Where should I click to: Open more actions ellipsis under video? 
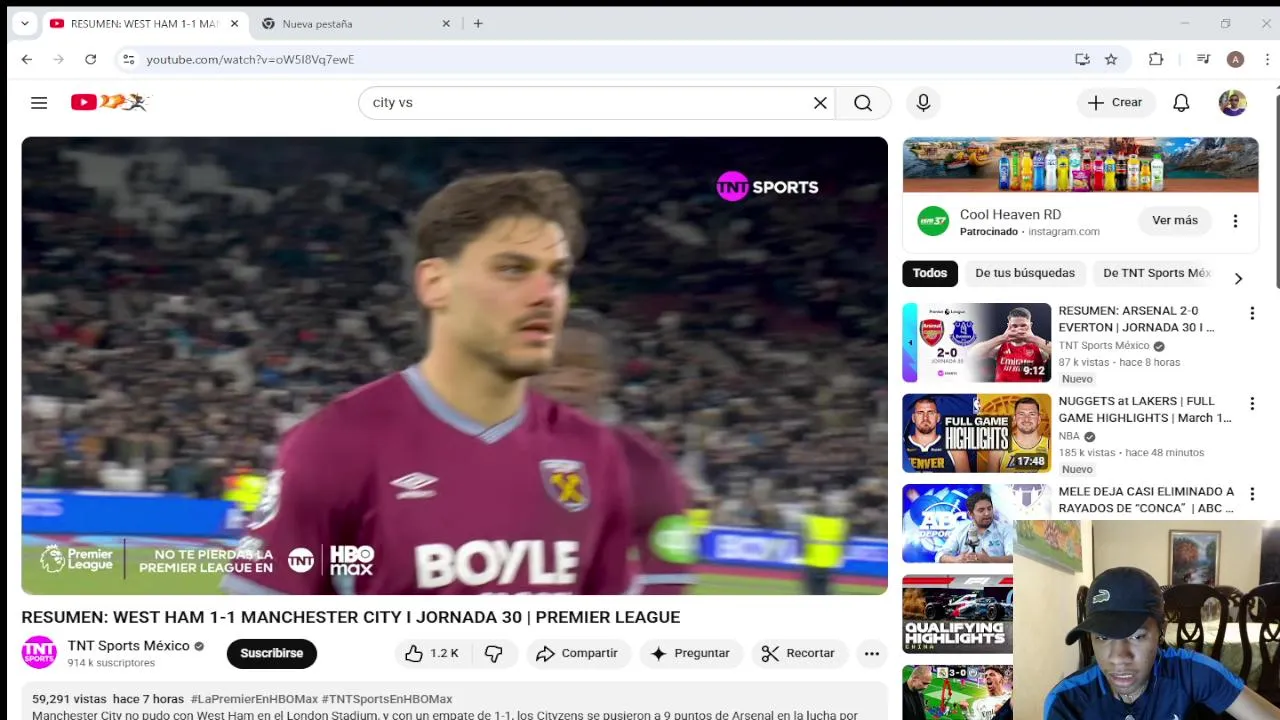pyautogui.click(x=872, y=653)
